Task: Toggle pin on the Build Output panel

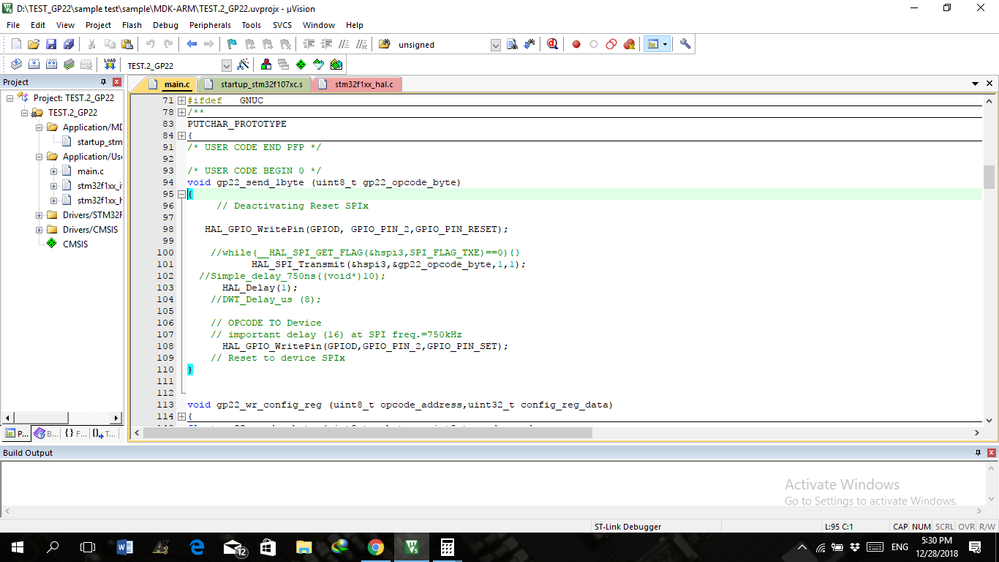Action: (x=978, y=453)
